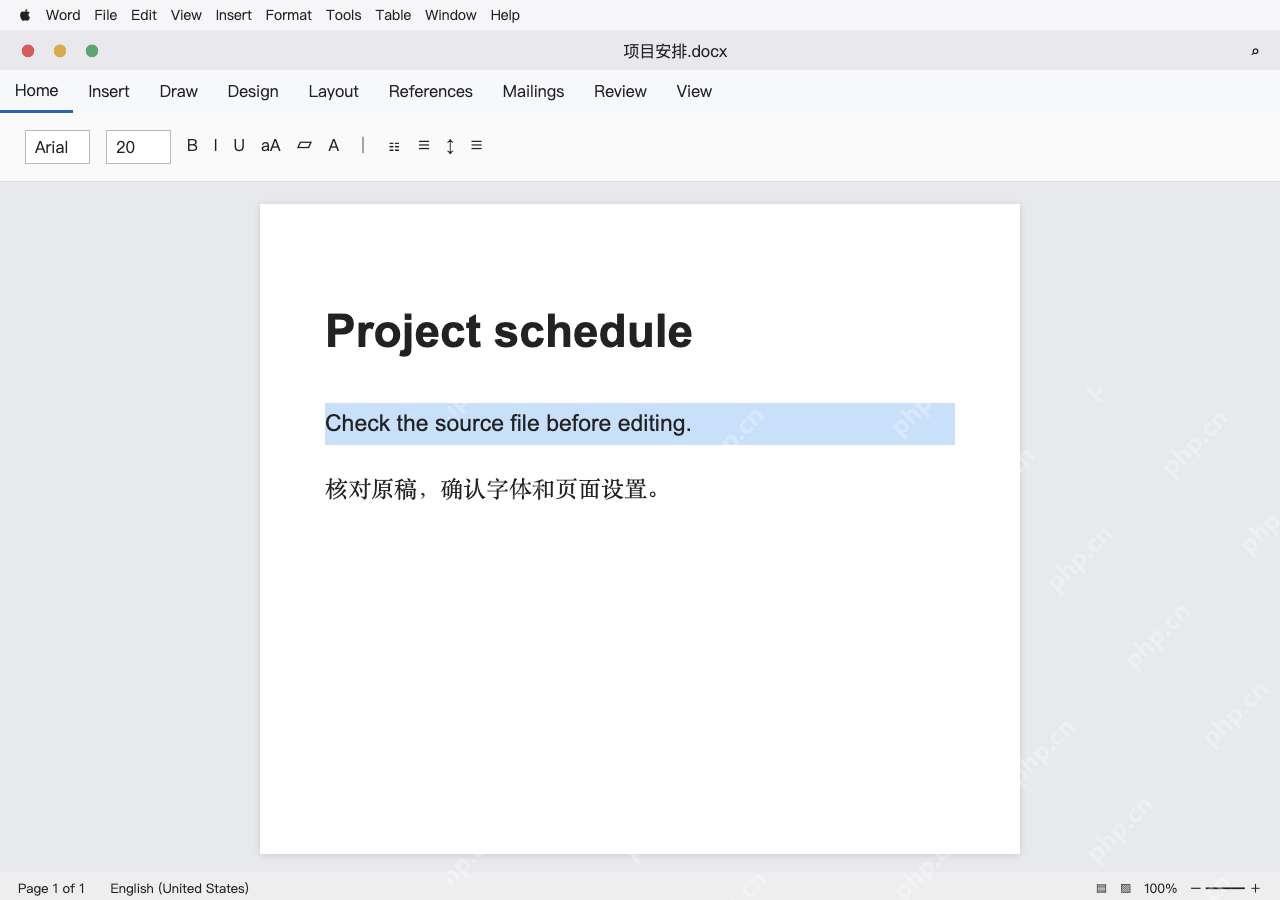Click the lines icon right after the bulleted list icon
This screenshot has height=900, width=1280.
pos(424,146)
